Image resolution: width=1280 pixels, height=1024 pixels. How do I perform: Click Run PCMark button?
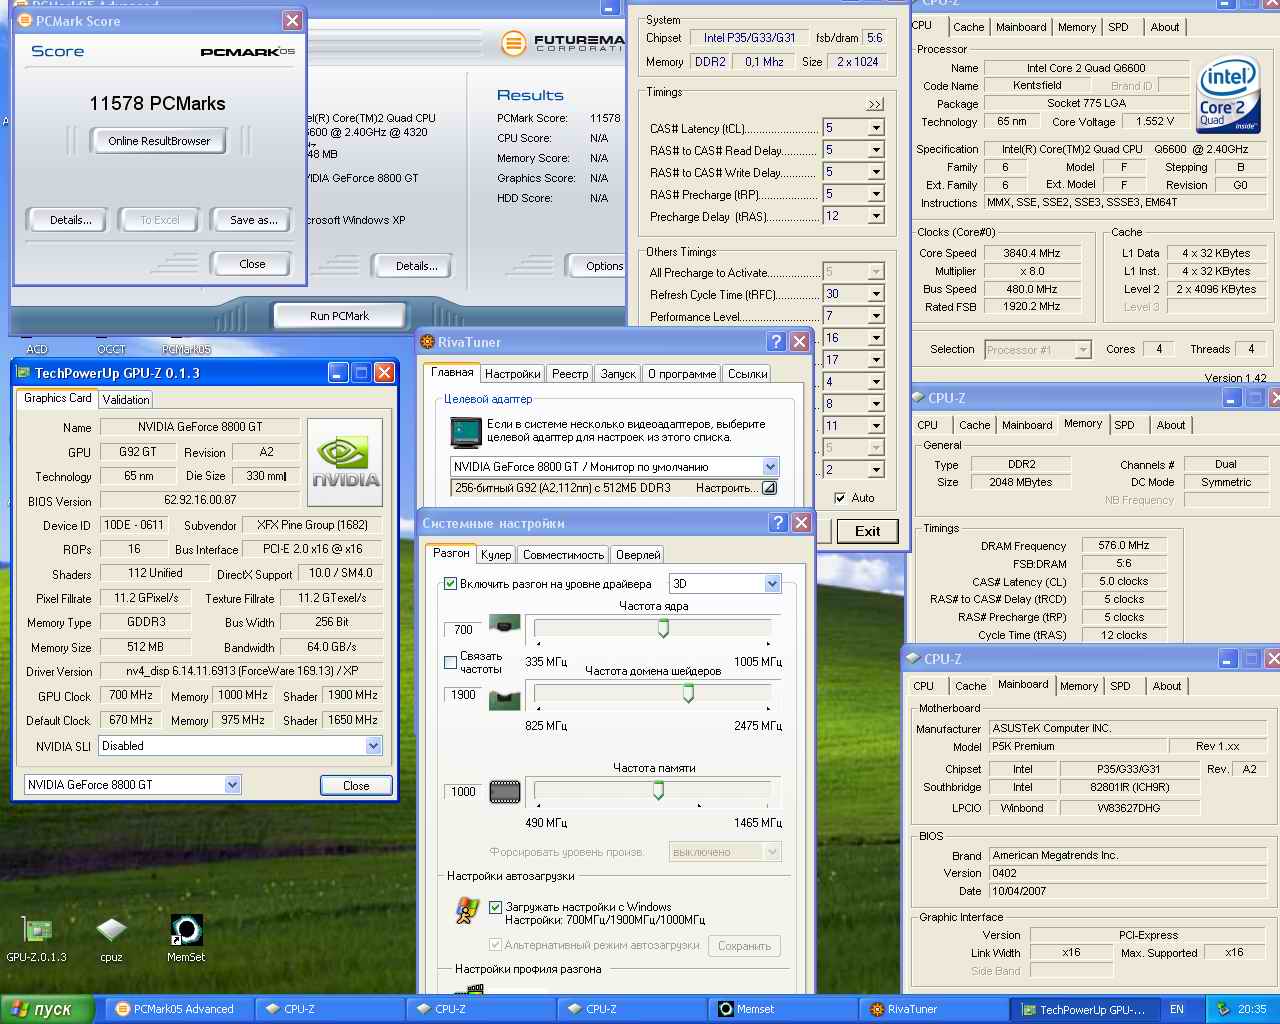[x=339, y=316]
